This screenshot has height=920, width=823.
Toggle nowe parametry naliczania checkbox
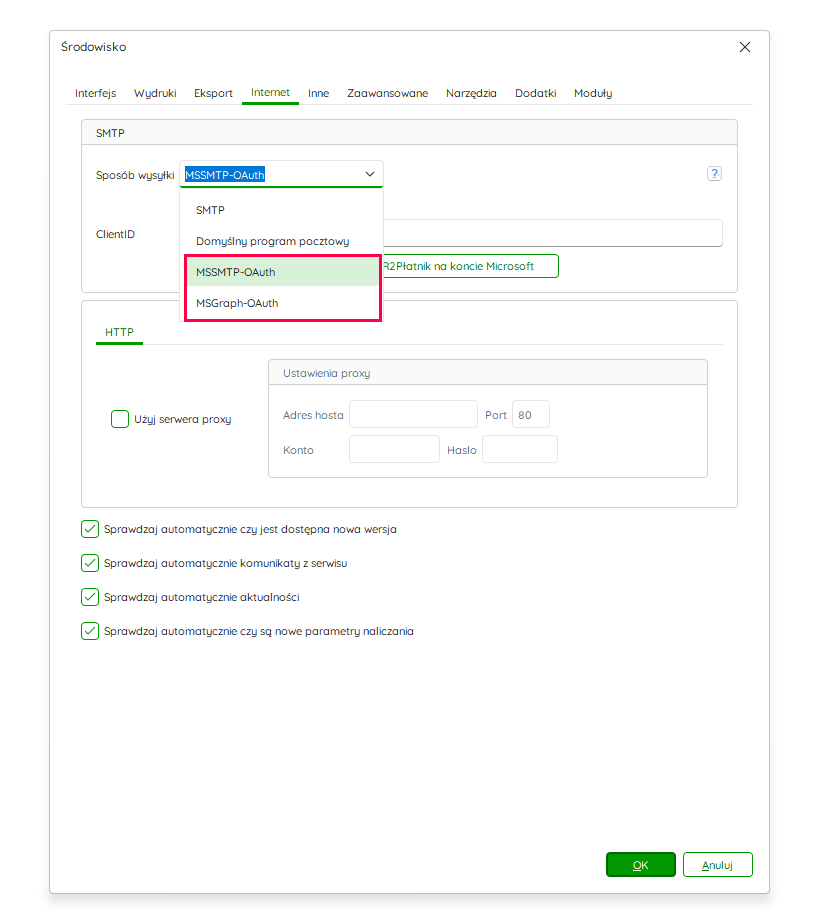click(x=90, y=631)
